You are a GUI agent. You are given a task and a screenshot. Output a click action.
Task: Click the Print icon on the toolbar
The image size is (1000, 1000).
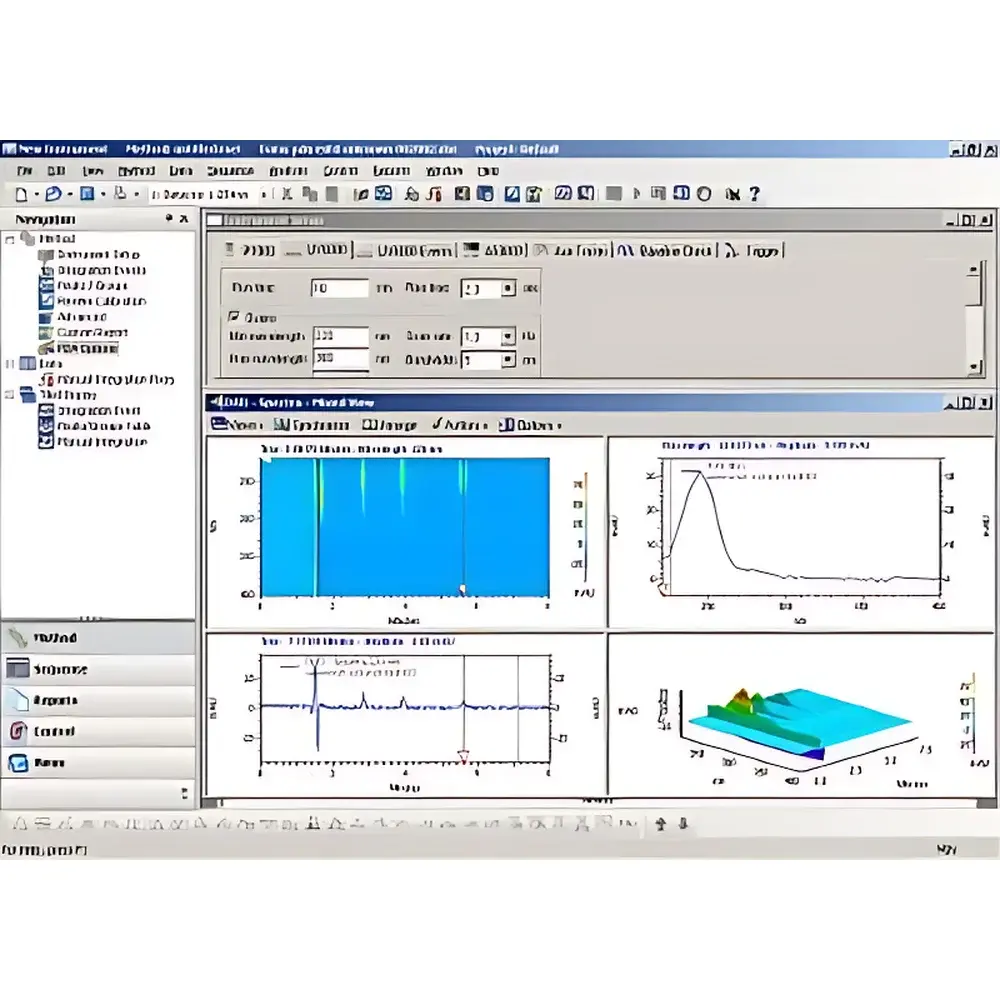point(119,195)
